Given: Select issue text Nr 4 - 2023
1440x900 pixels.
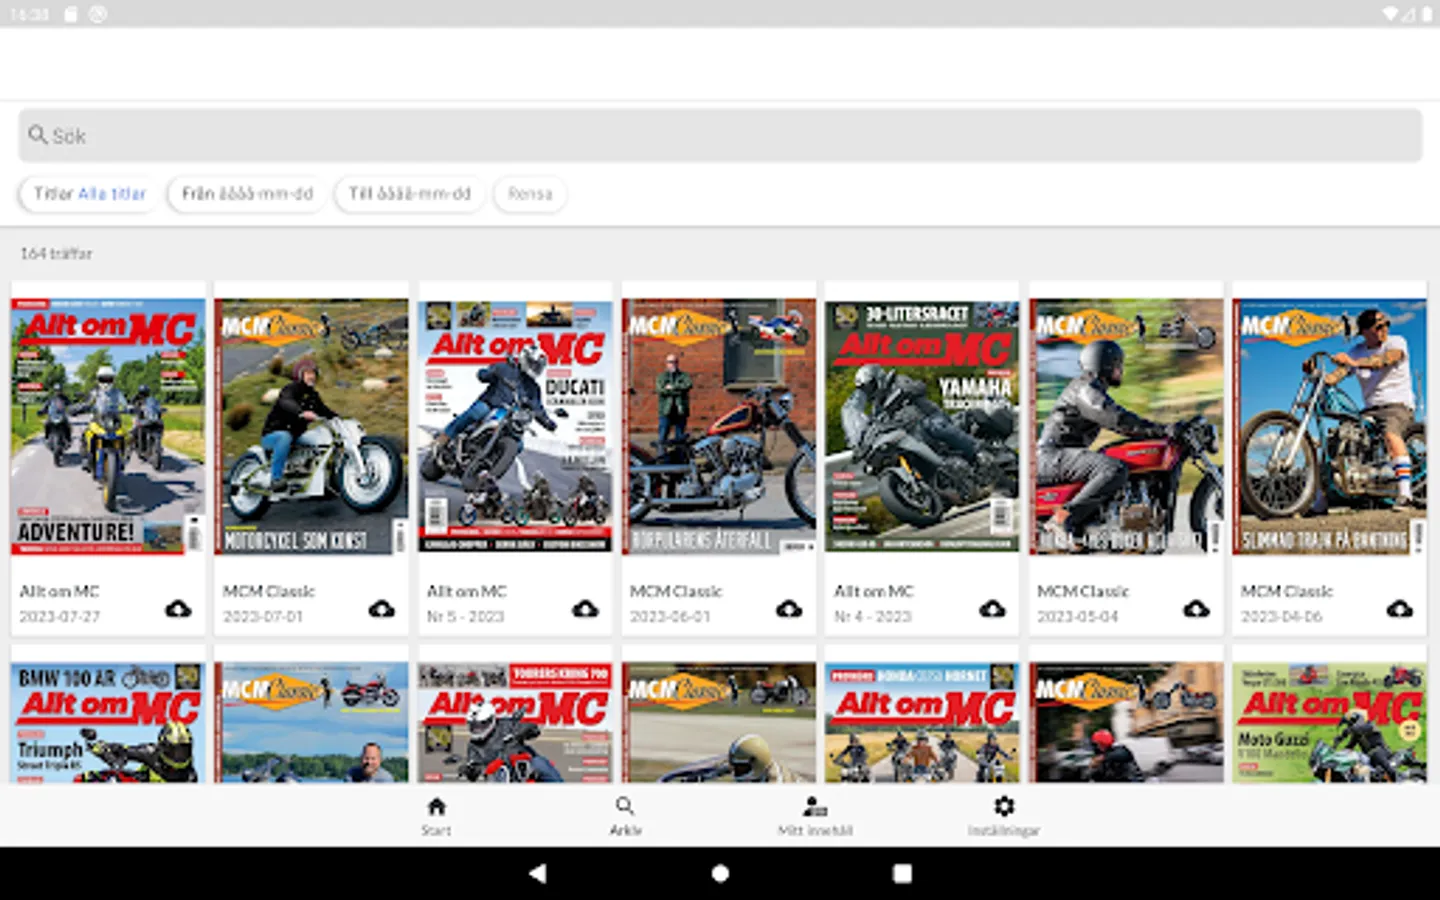Looking at the screenshot, I should click(873, 616).
